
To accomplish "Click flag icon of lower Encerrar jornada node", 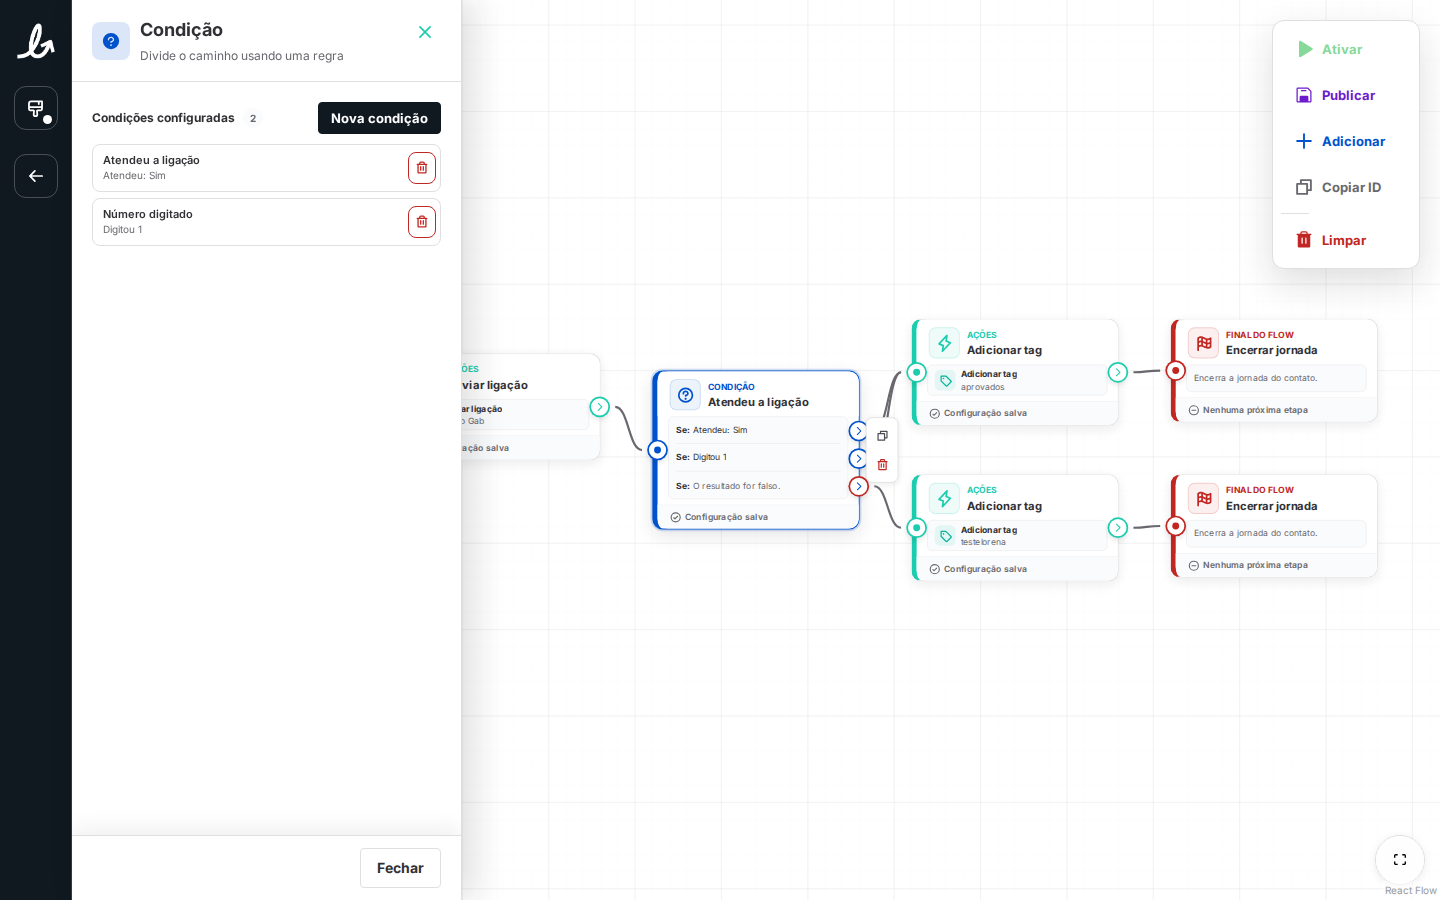I will coord(1203,499).
